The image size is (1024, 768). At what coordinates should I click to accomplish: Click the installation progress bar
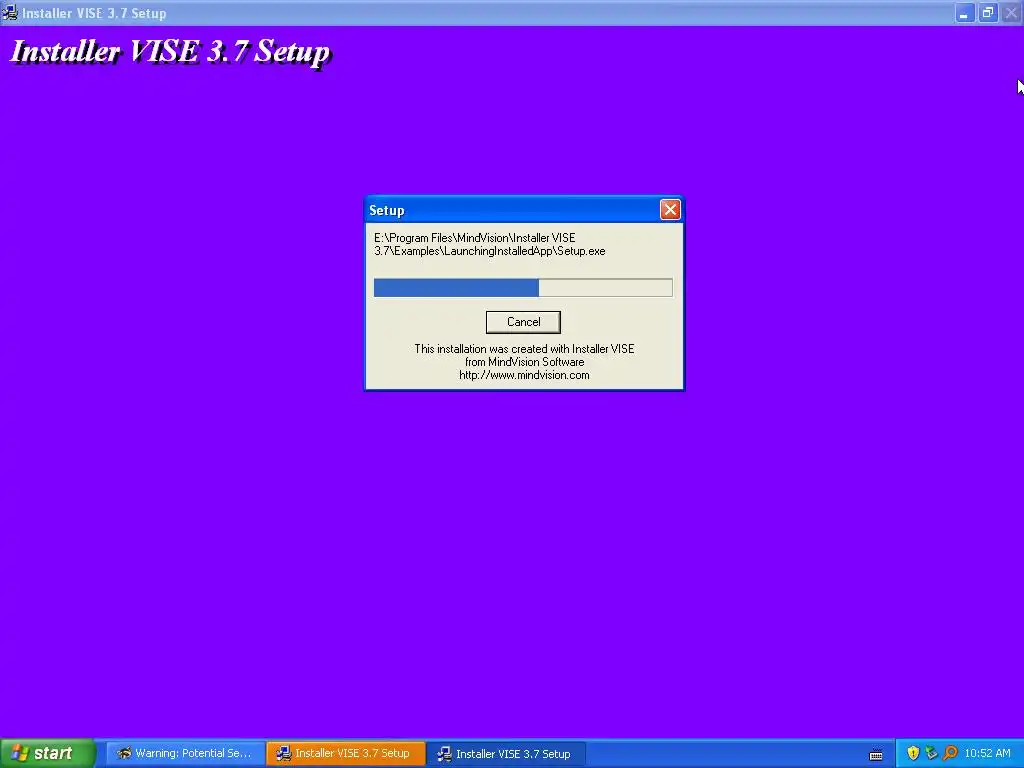(523, 287)
